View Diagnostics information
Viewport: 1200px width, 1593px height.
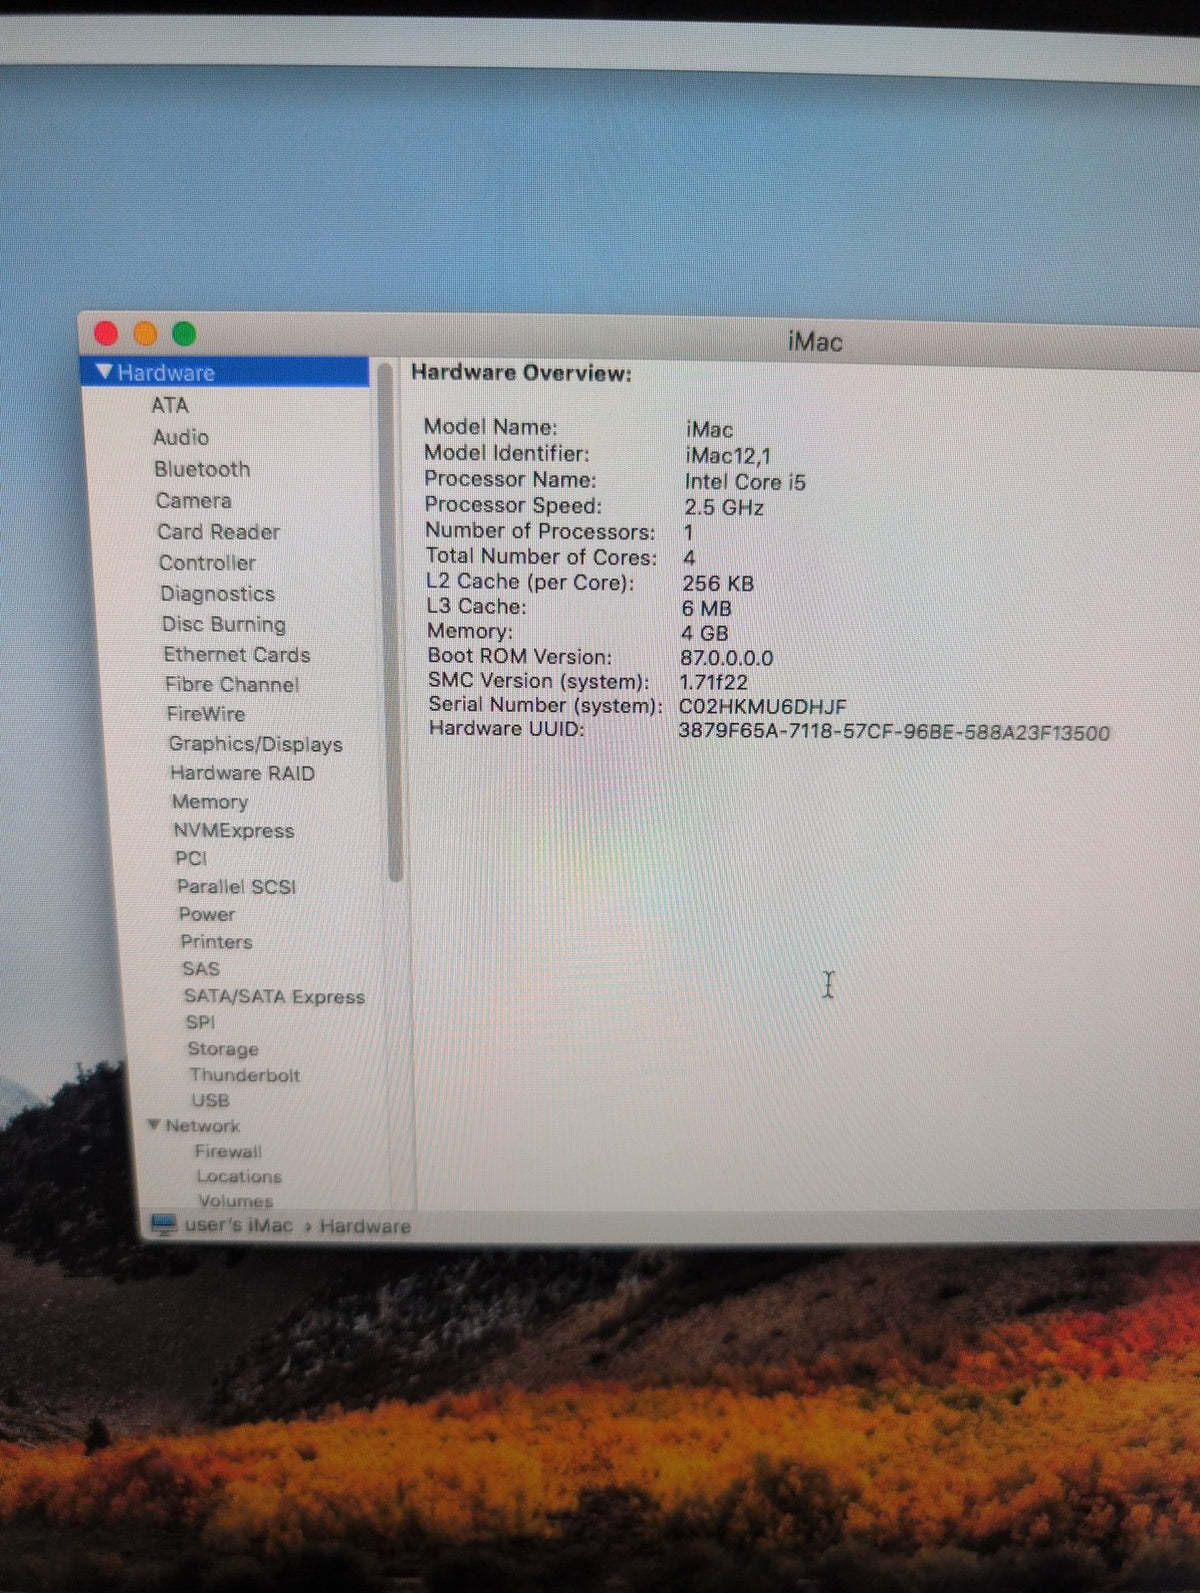217,593
